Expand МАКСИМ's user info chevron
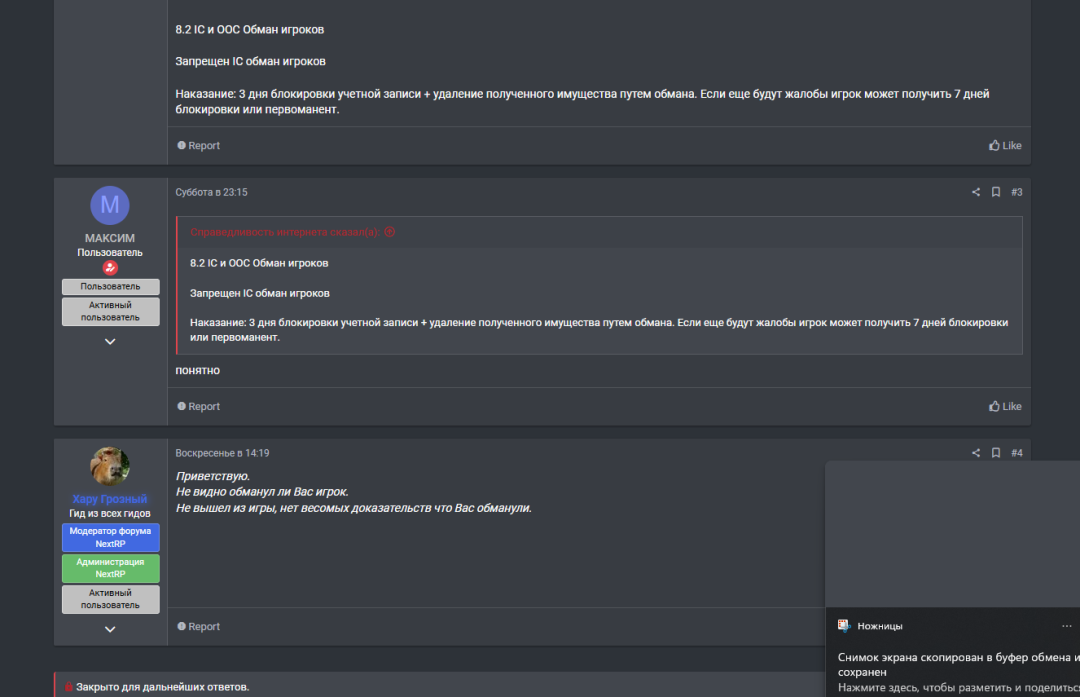Screen dimensions: 1080x697 tap(110, 342)
